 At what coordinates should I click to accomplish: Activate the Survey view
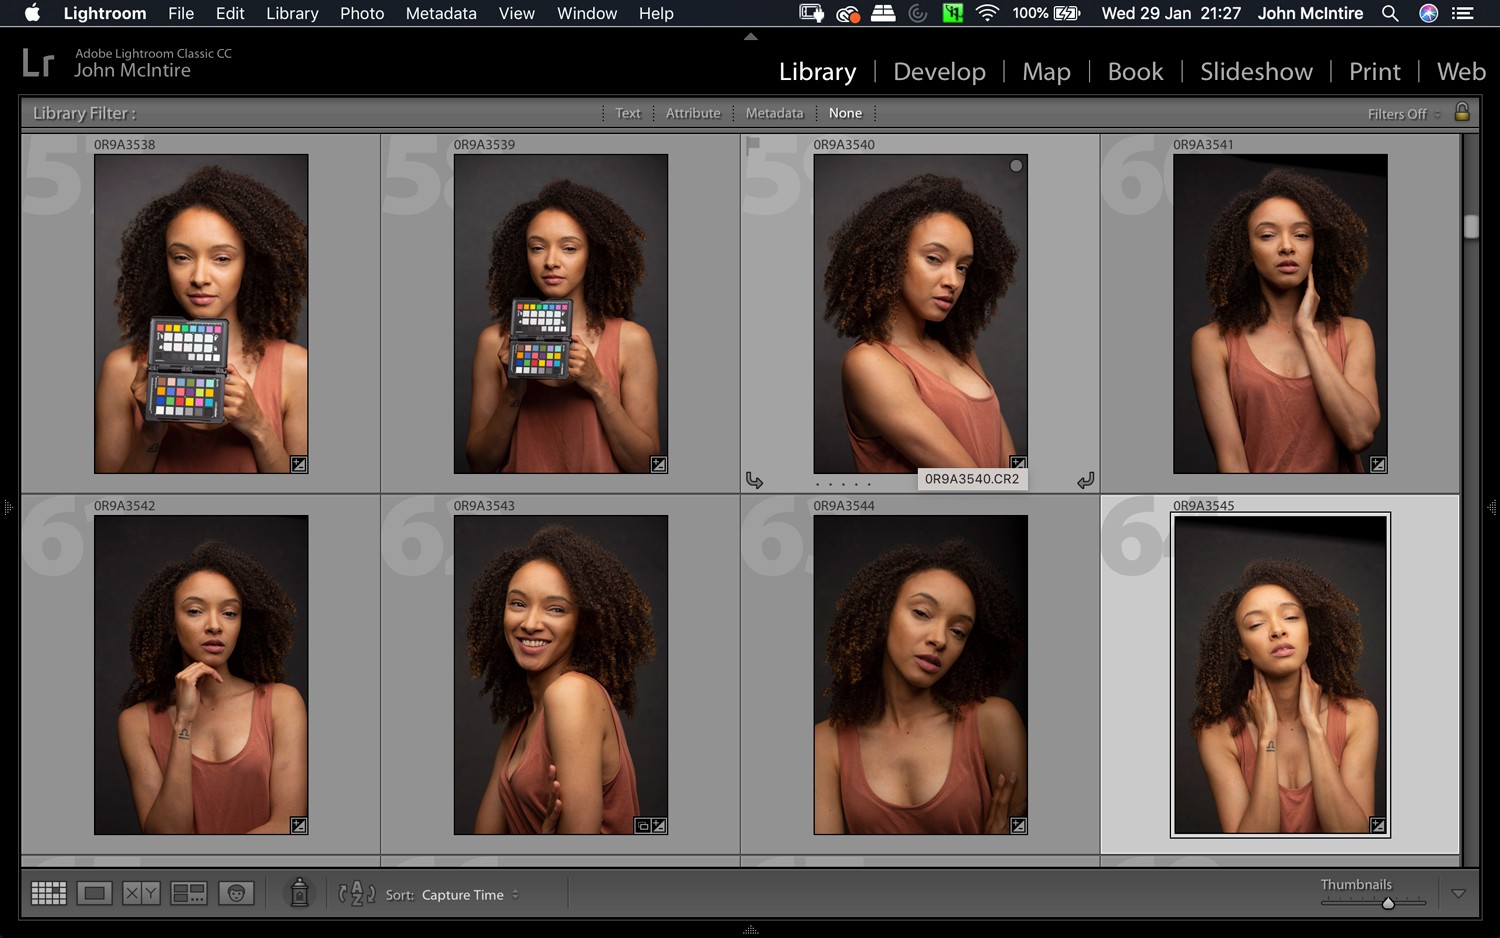tap(188, 892)
